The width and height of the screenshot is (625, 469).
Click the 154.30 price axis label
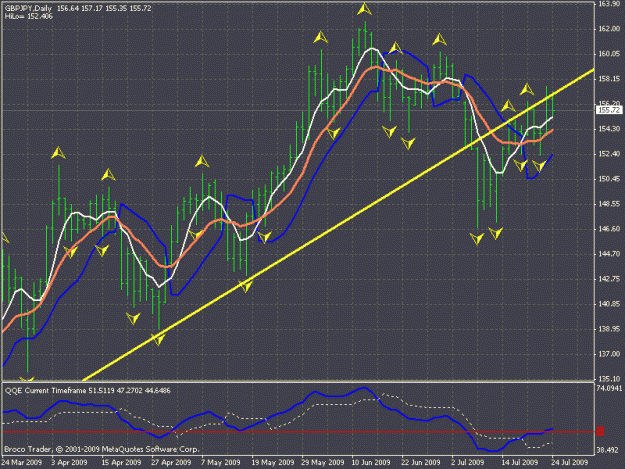(609, 129)
